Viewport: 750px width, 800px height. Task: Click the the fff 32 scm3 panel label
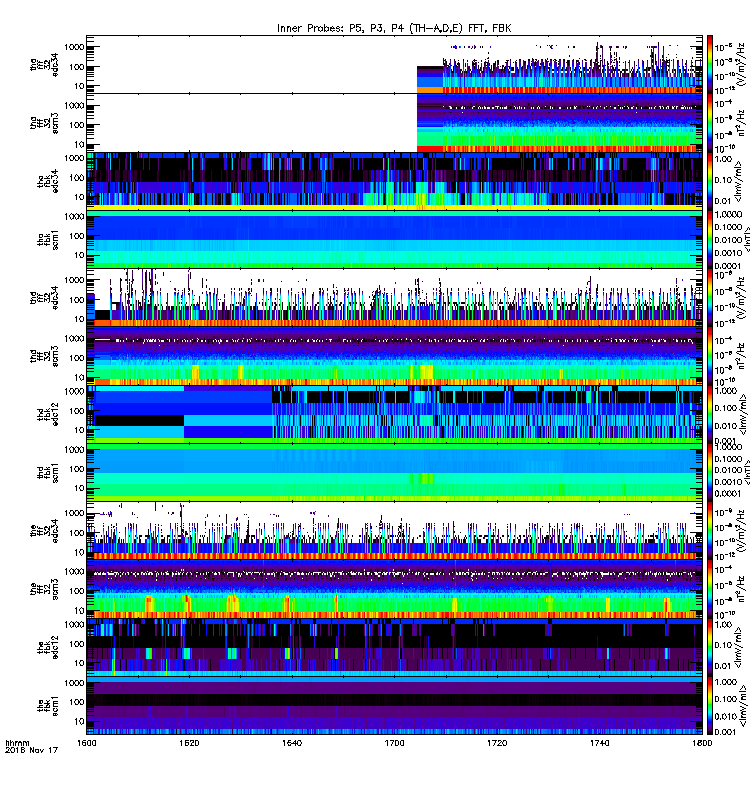[44, 589]
